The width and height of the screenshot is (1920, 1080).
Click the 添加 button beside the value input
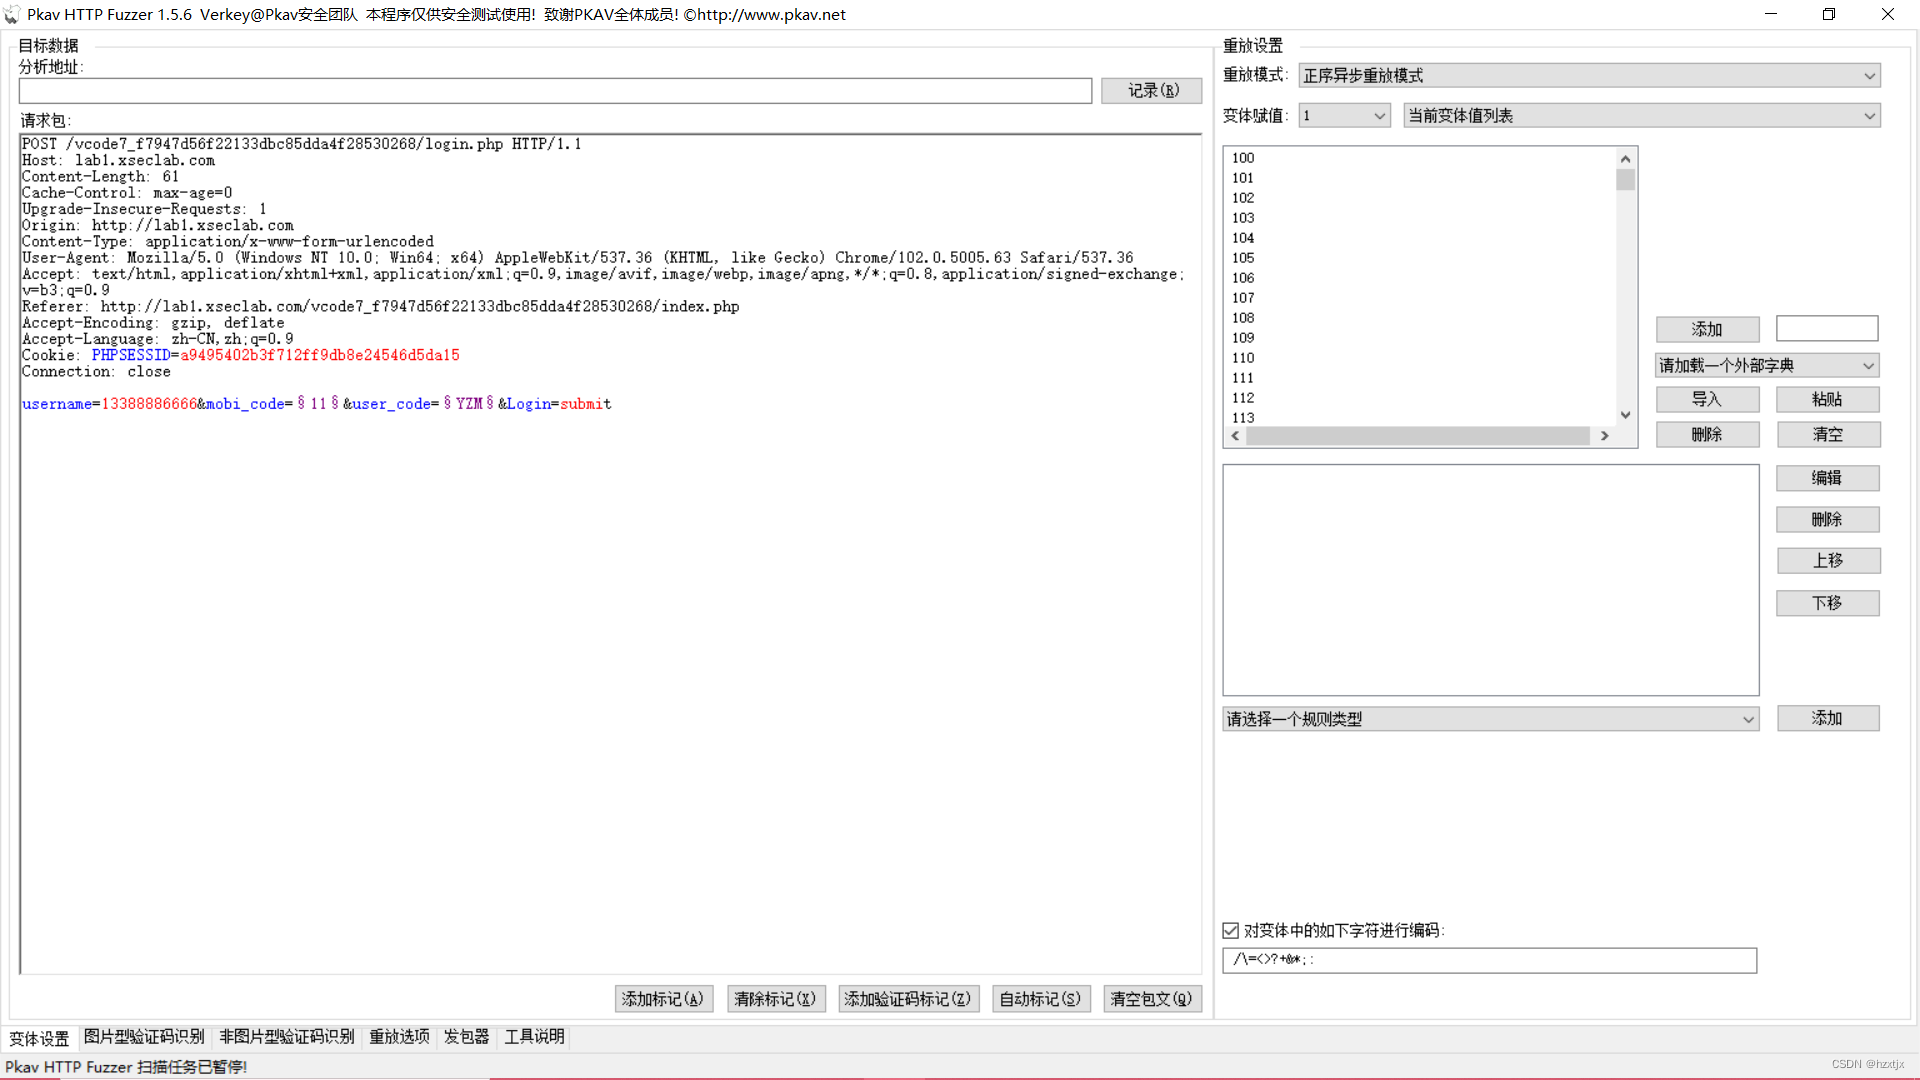pyautogui.click(x=1707, y=330)
